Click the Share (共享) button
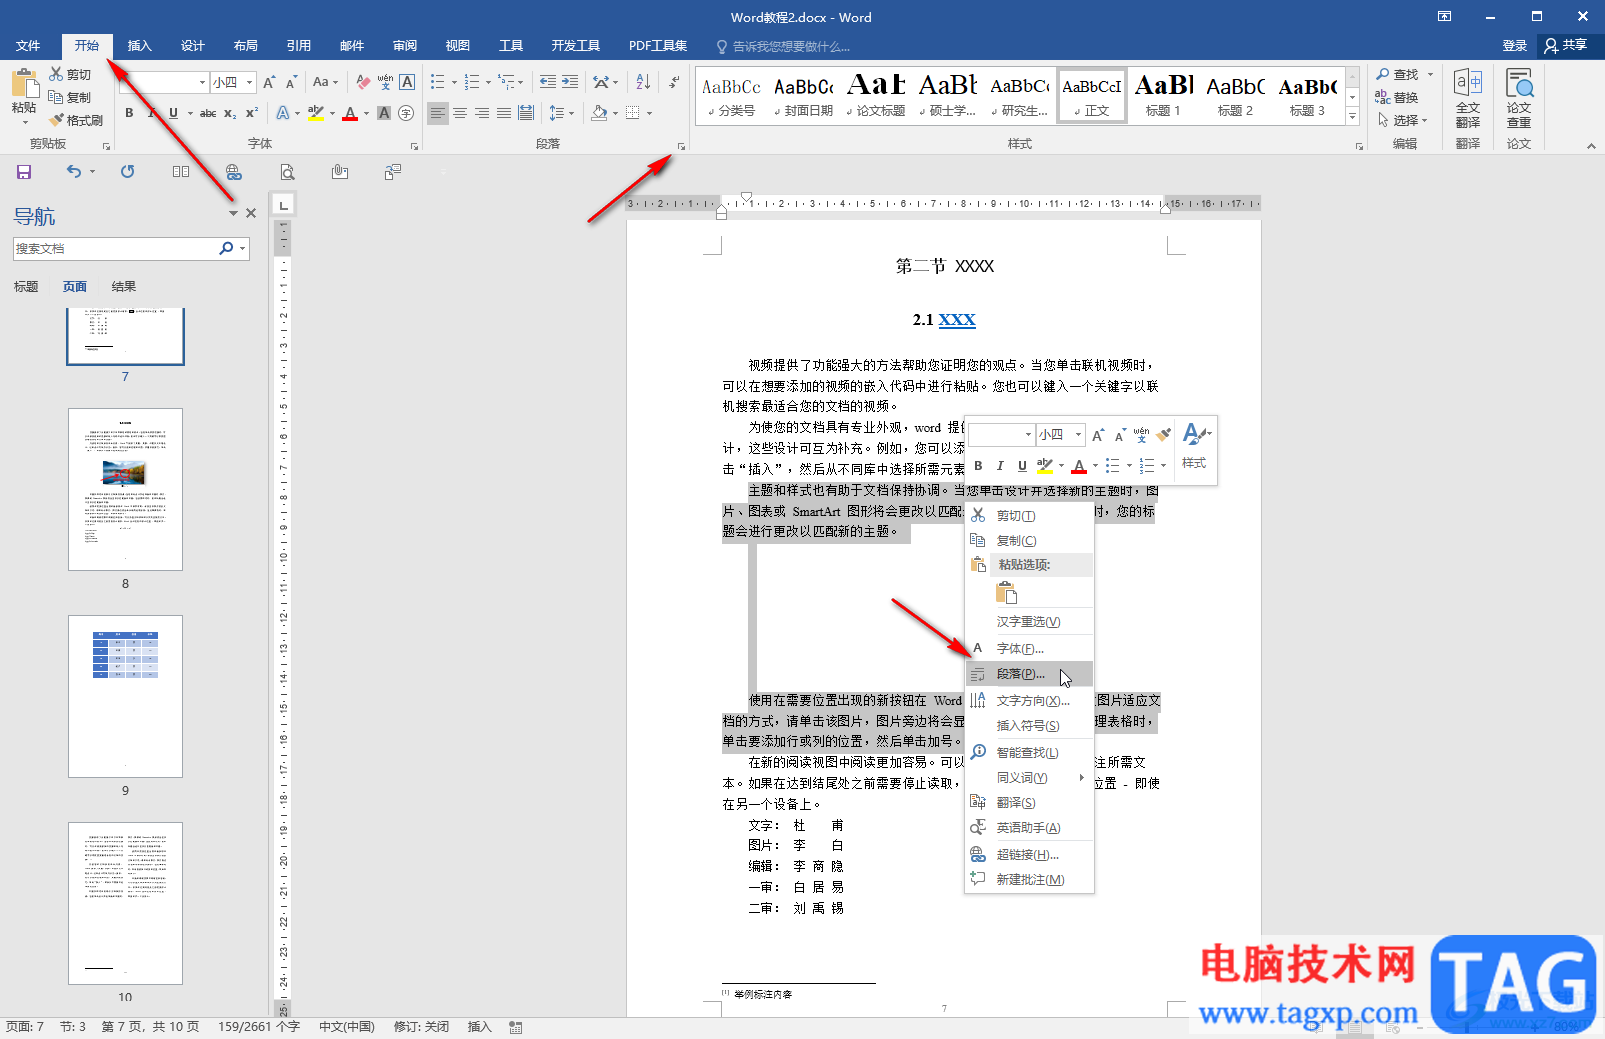The image size is (1605, 1039). [x=1567, y=45]
